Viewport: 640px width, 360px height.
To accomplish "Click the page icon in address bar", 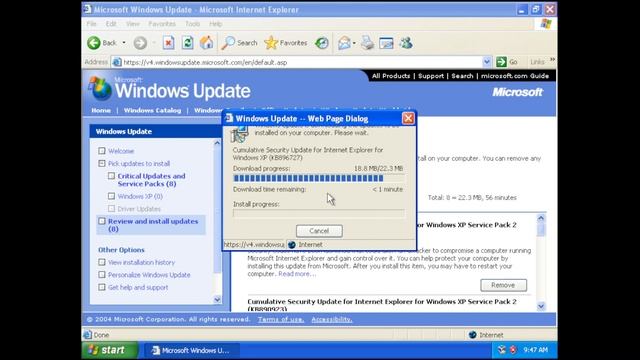I will (x=117, y=62).
